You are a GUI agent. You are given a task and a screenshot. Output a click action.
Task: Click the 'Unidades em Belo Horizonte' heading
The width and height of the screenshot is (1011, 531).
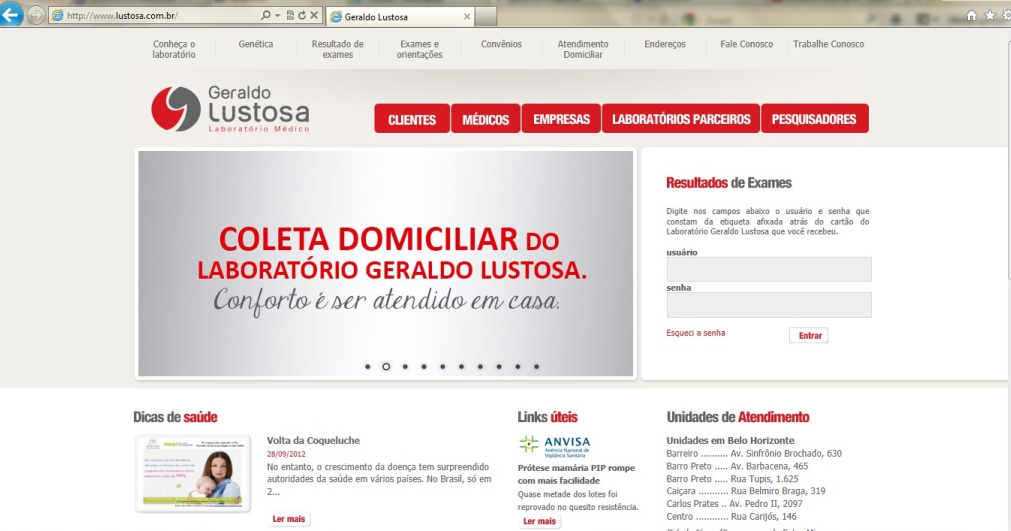tap(731, 441)
